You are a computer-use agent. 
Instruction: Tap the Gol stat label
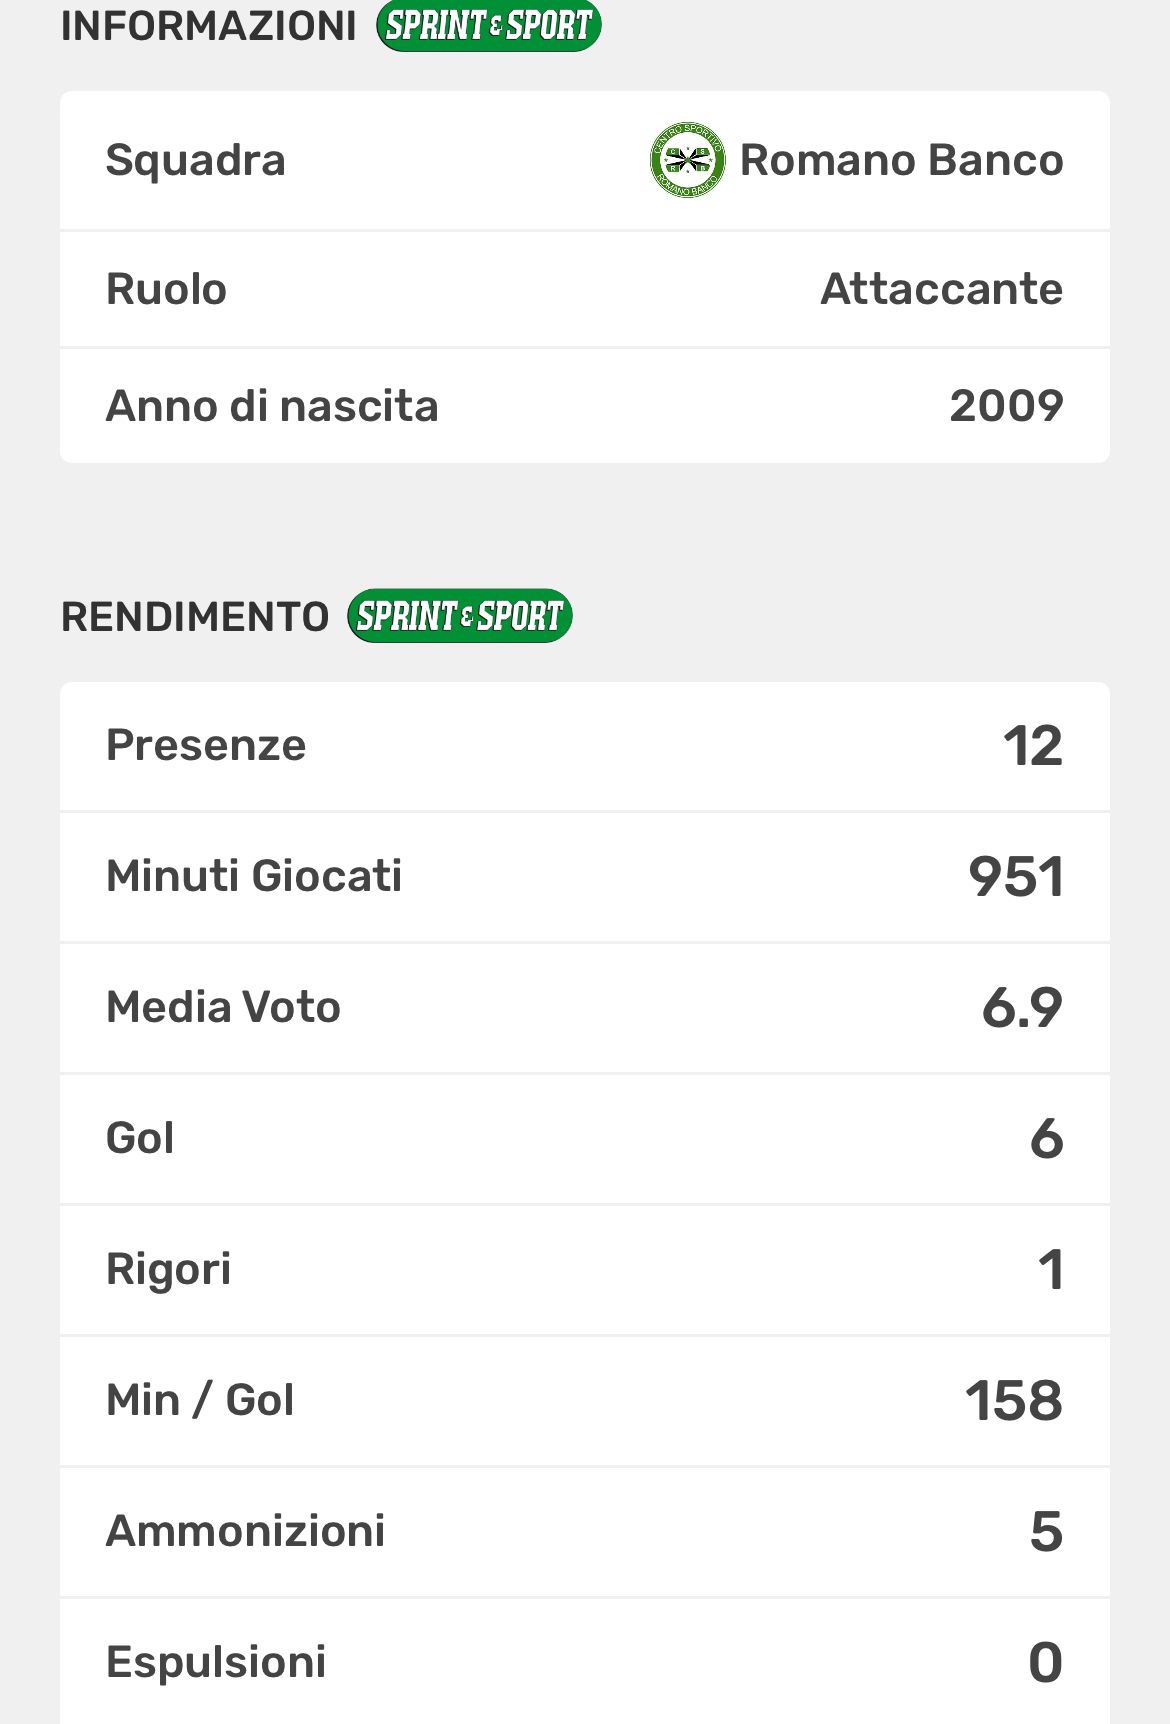140,1138
